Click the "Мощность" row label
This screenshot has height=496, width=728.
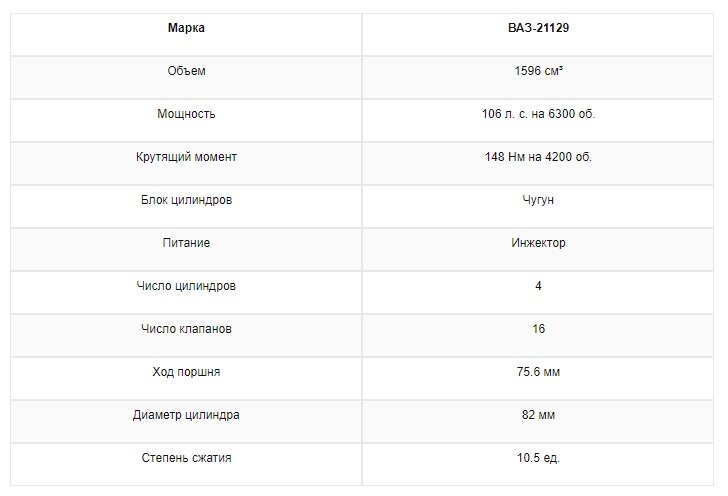[x=186, y=114]
